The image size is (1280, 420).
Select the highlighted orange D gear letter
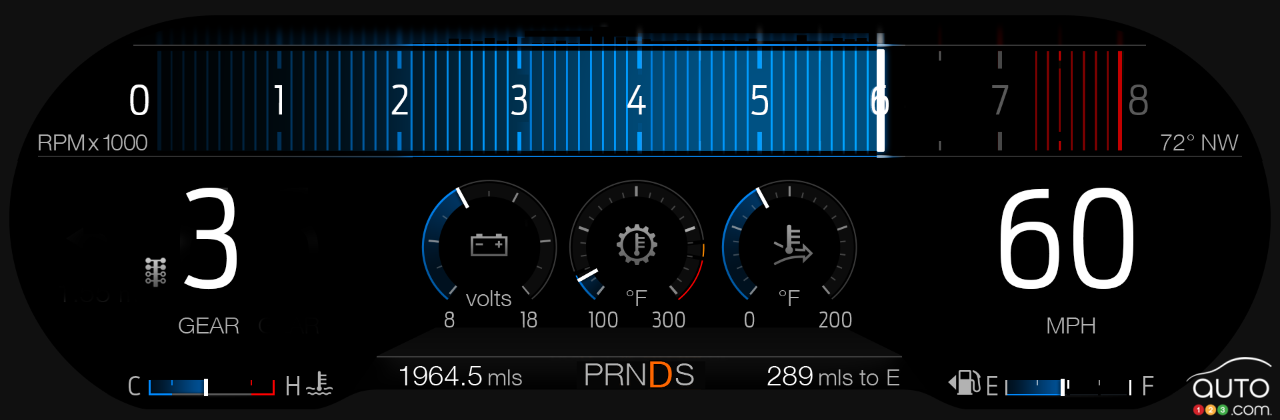point(660,376)
